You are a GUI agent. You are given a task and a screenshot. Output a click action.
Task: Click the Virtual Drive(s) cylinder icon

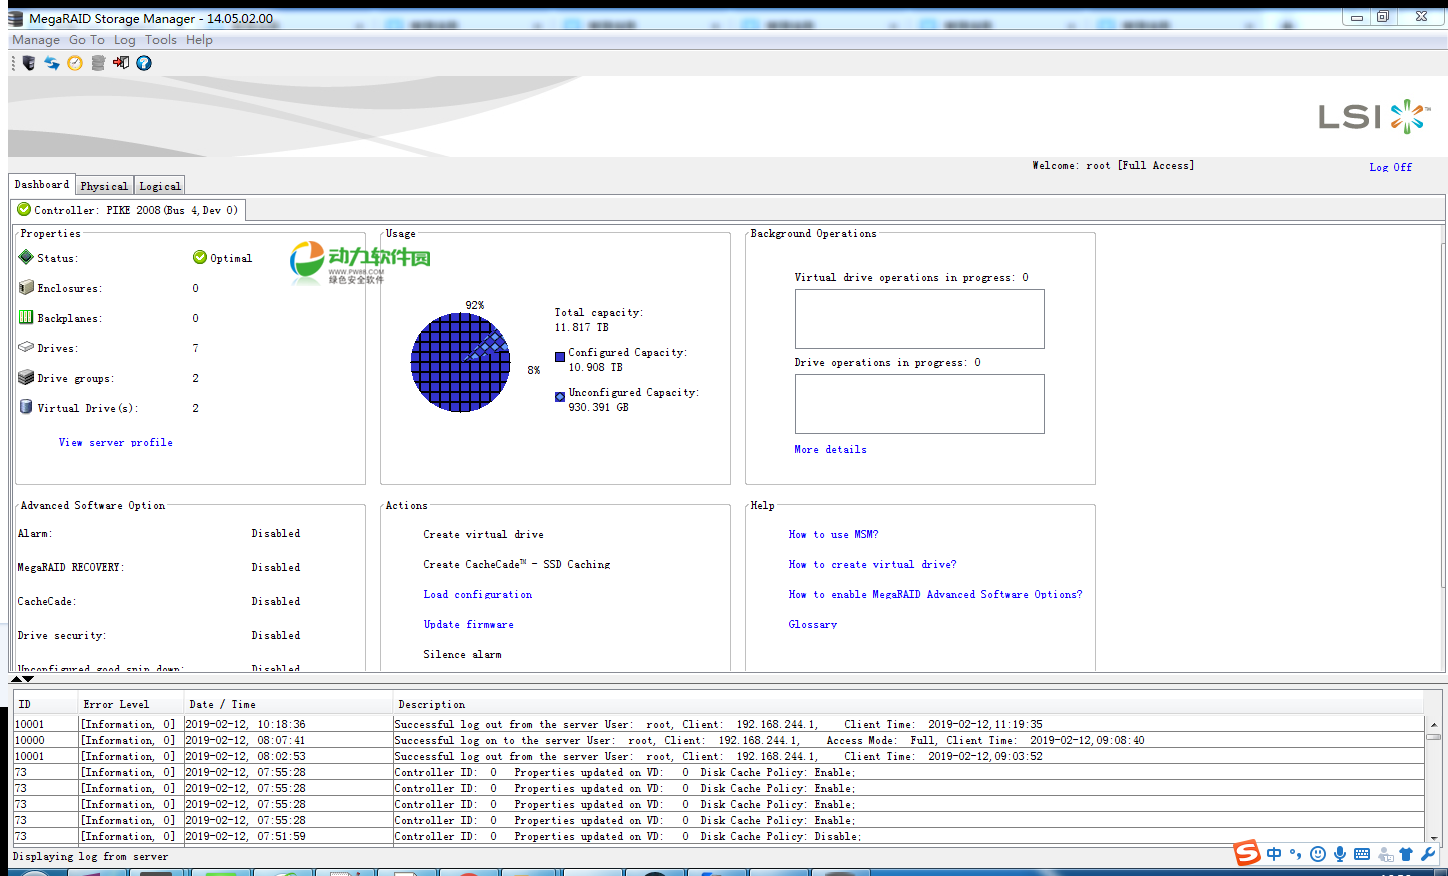26,407
